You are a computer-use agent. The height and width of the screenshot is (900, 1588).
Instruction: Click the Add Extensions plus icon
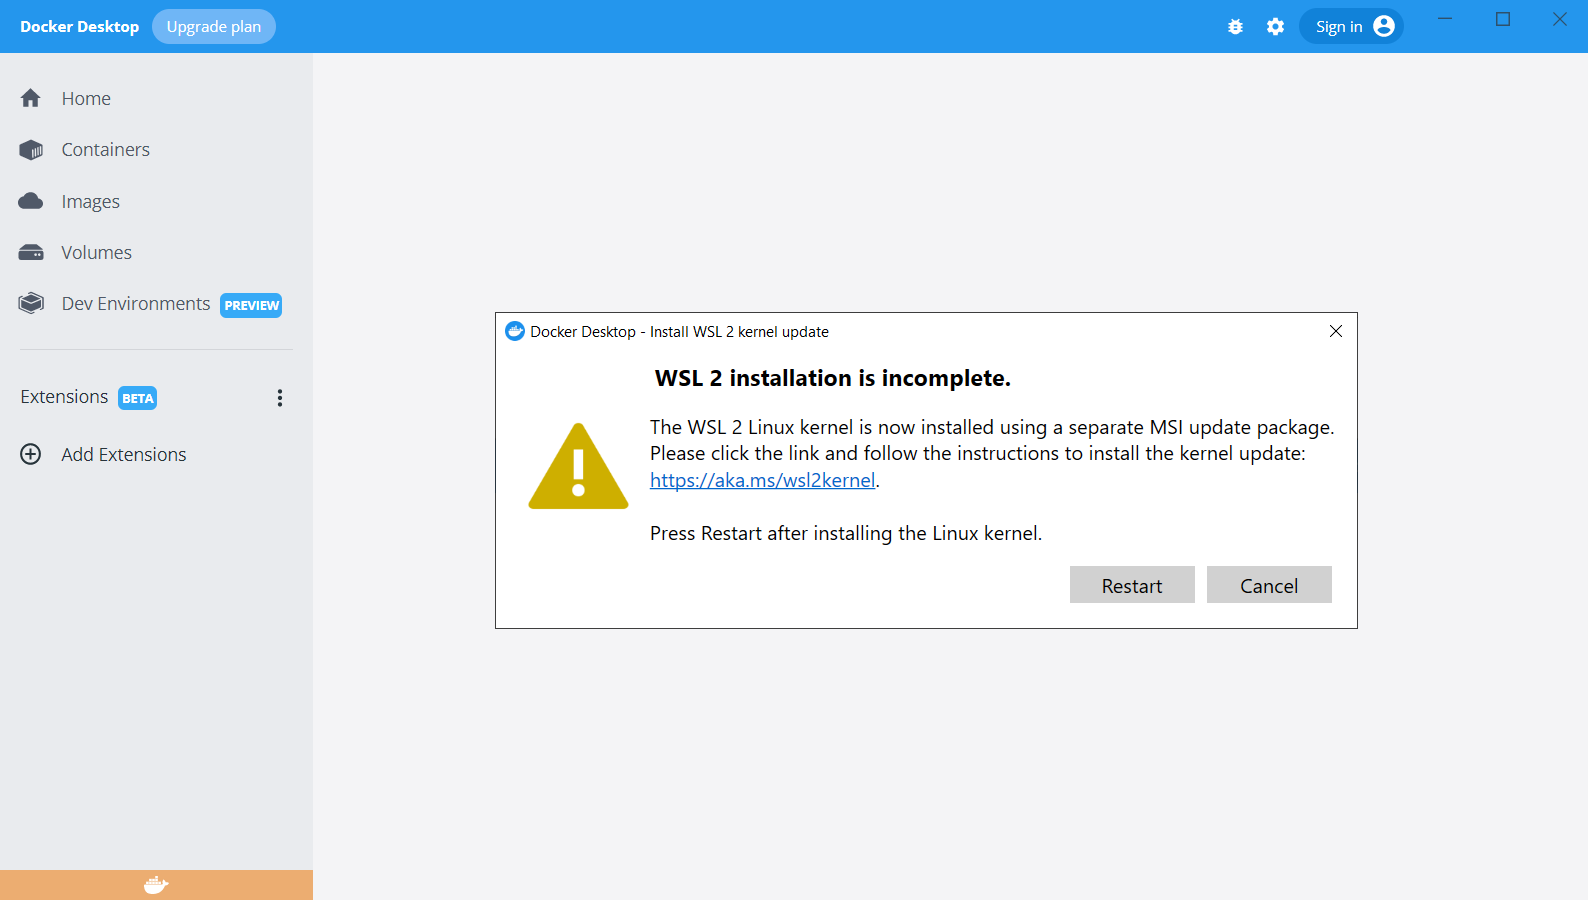click(31, 454)
